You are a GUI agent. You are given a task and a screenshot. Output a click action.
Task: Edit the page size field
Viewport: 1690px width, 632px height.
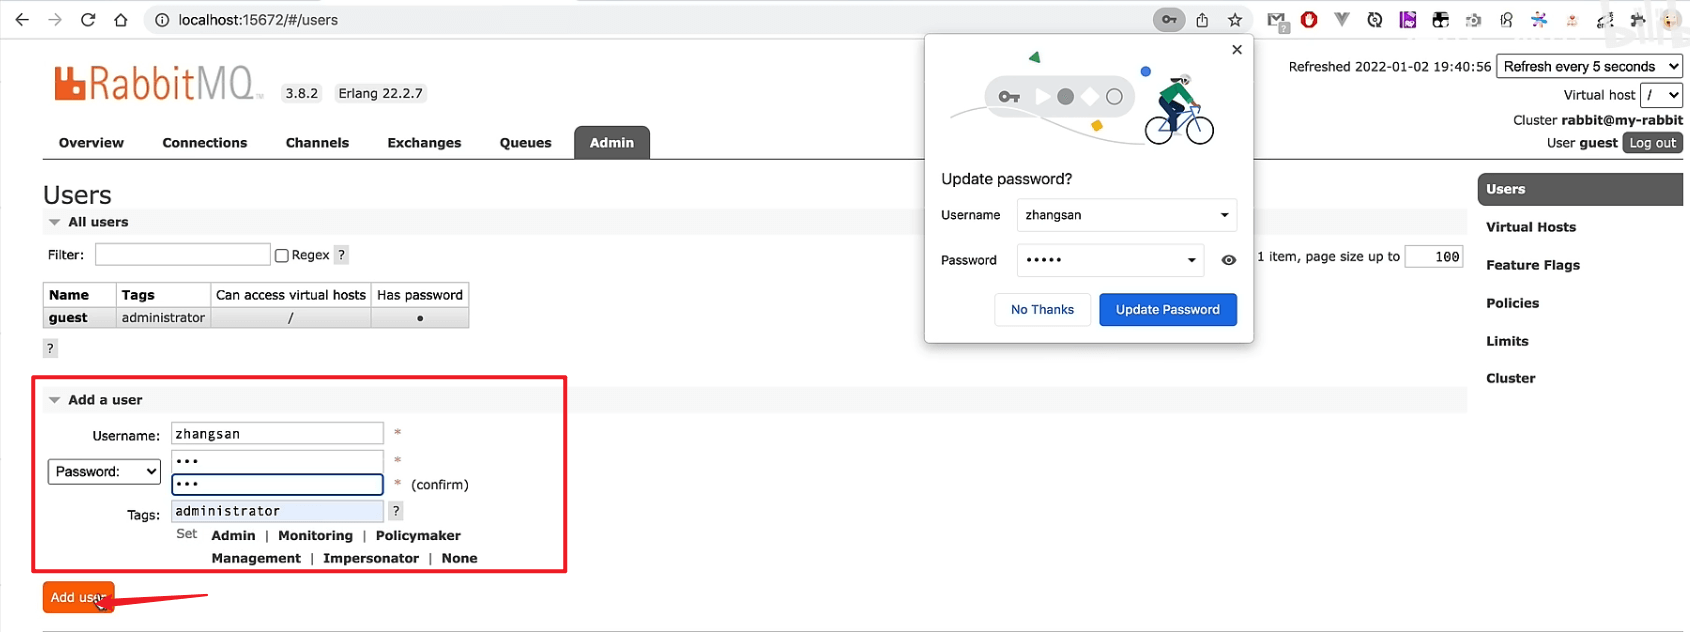(x=1434, y=257)
